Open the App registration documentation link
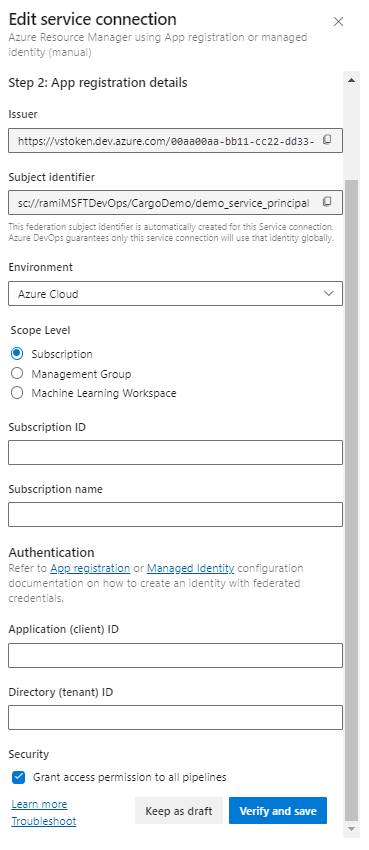This screenshot has width=369, height=850. (x=90, y=568)
